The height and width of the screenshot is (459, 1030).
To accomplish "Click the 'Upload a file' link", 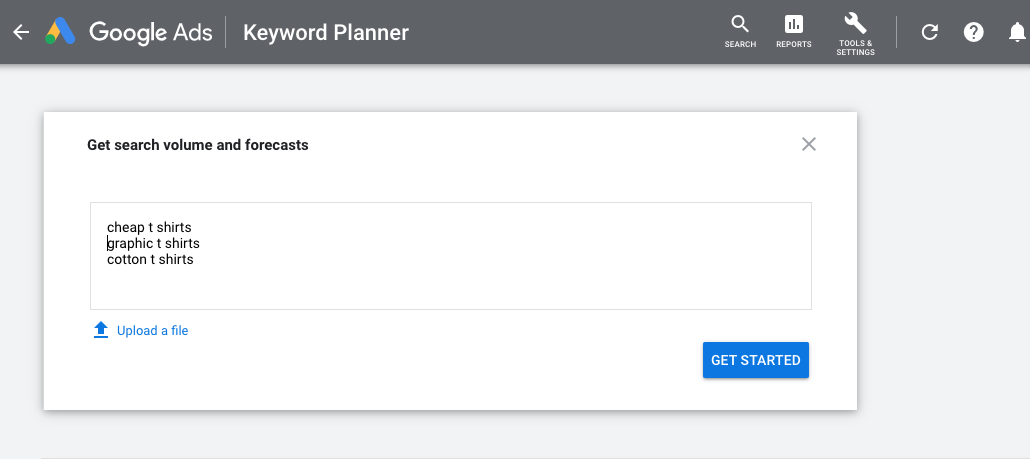I will [x=152, y=330].
